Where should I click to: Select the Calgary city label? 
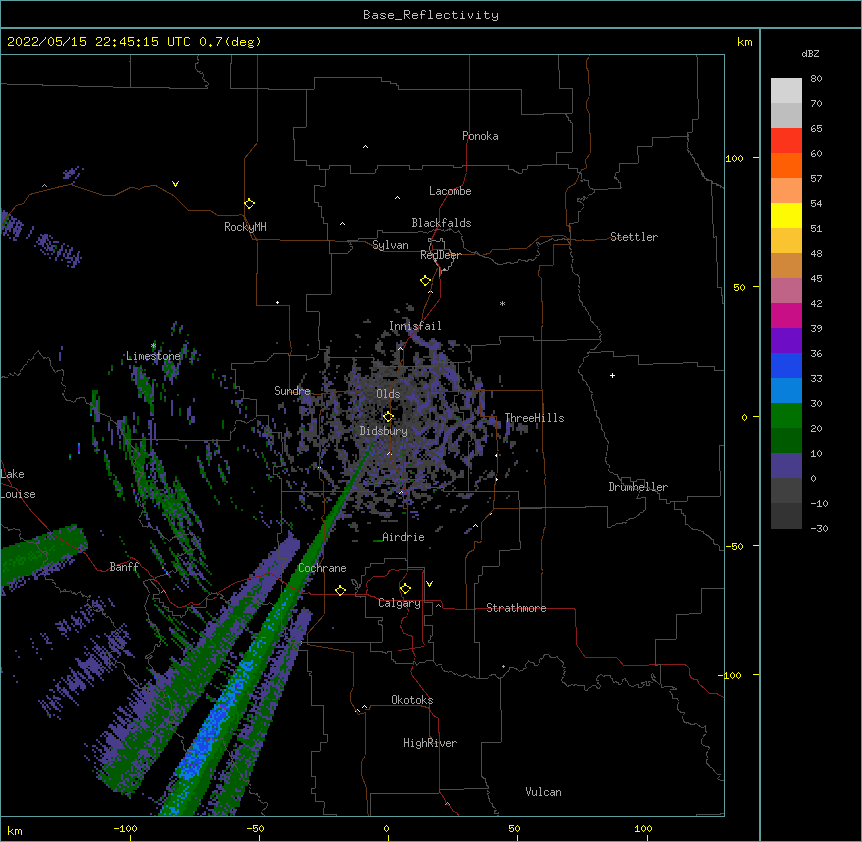click(x=399, y=603)
